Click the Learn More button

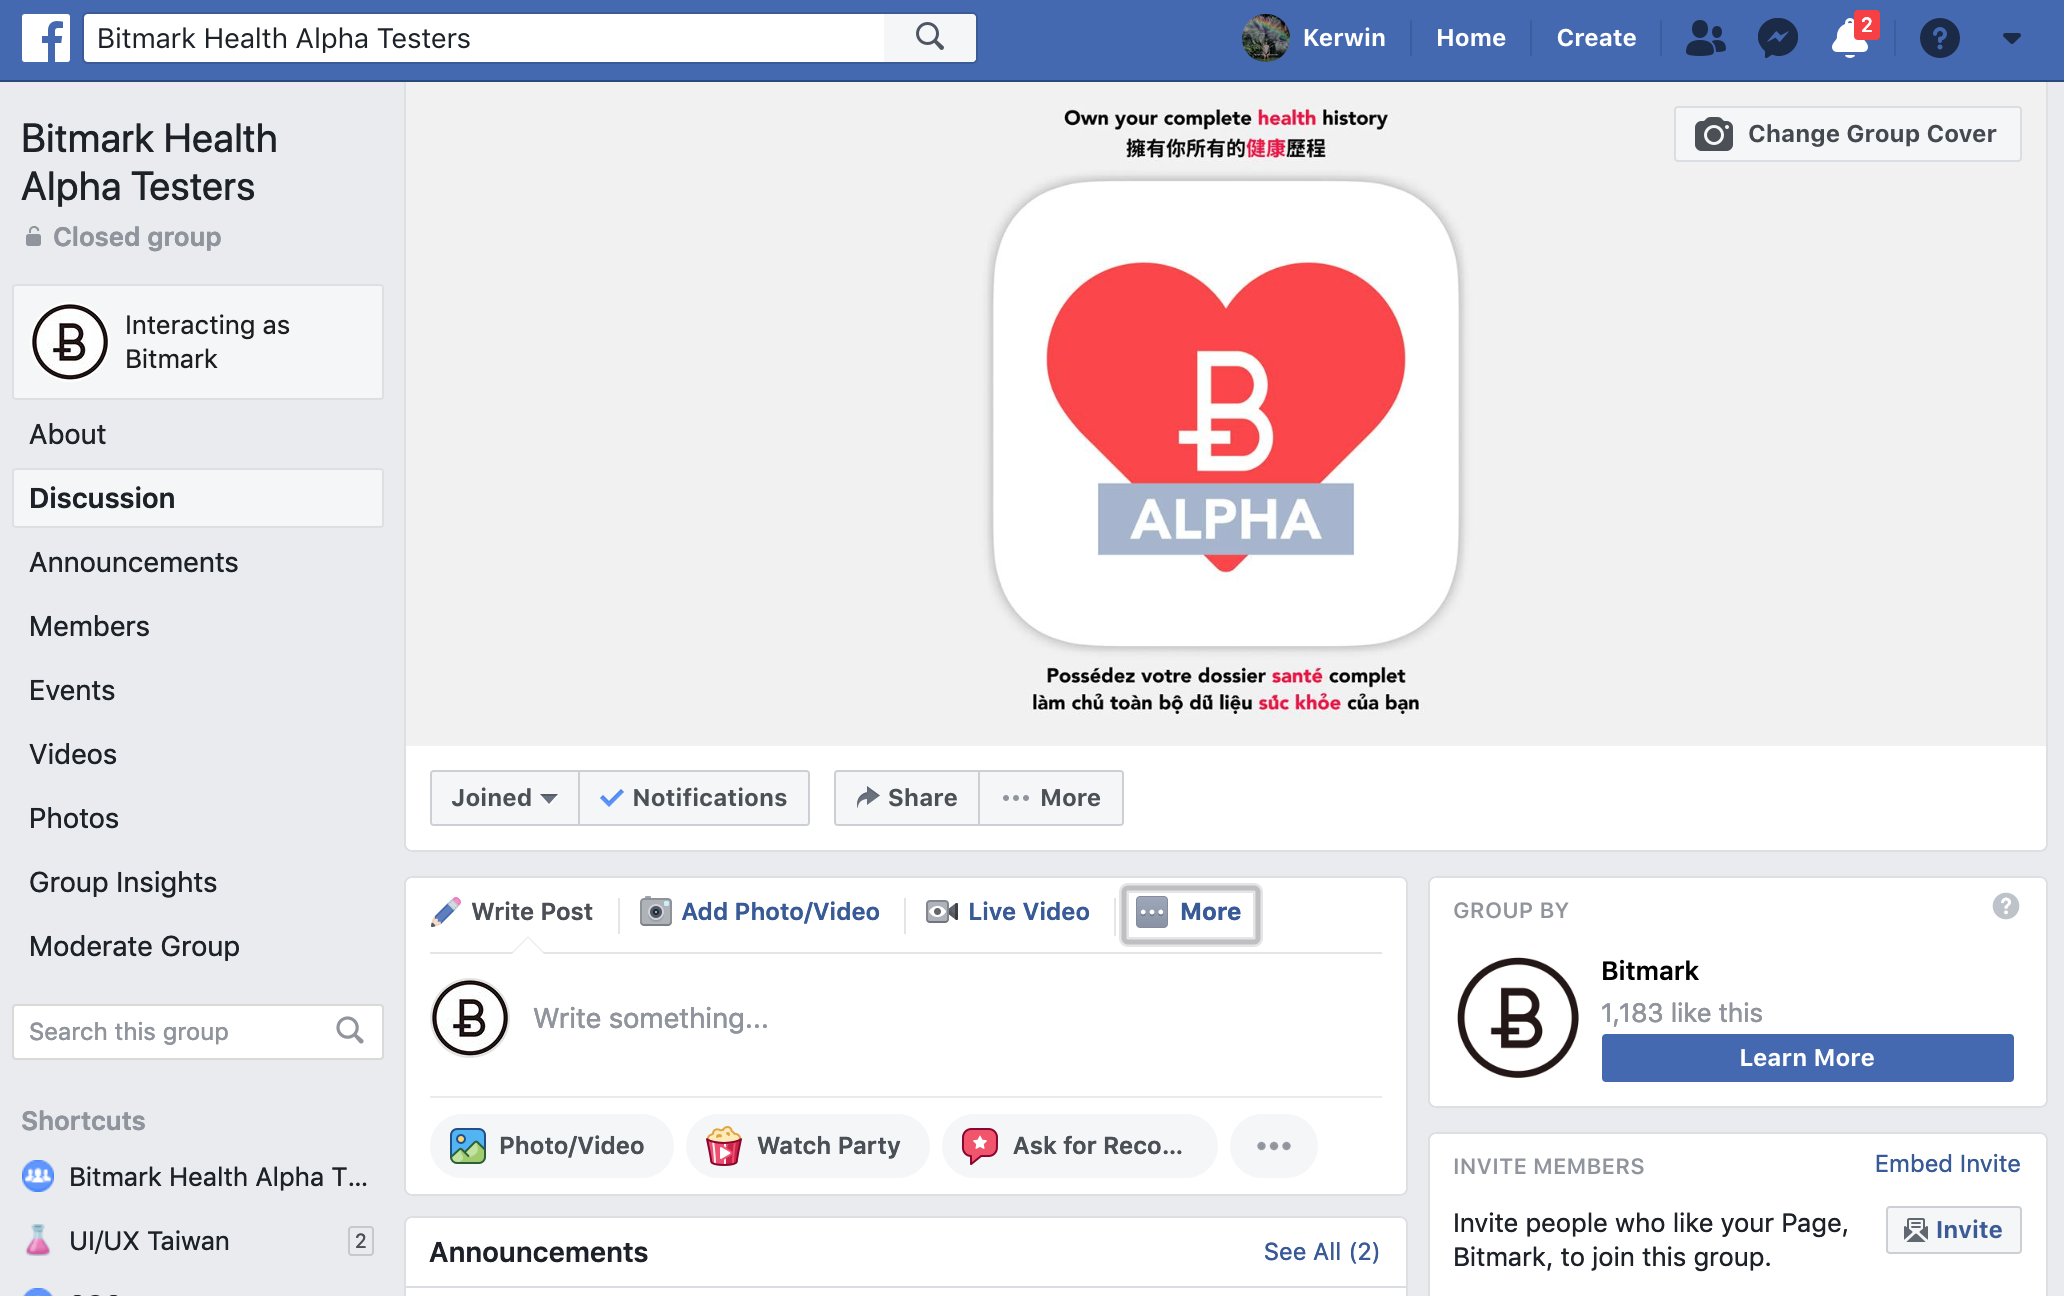pyautogui.click(x=1807, y=1058)
